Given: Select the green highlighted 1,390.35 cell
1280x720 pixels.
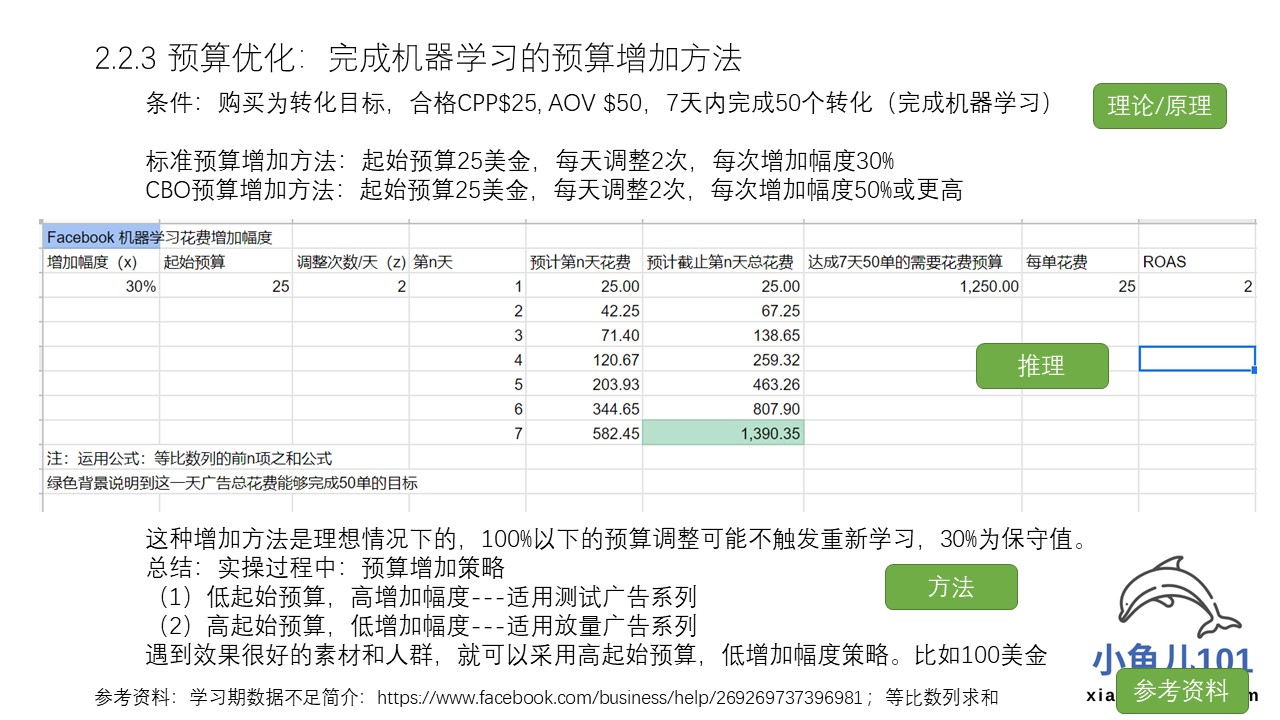Looking at the screenshot, I should [x=723, y=433].
